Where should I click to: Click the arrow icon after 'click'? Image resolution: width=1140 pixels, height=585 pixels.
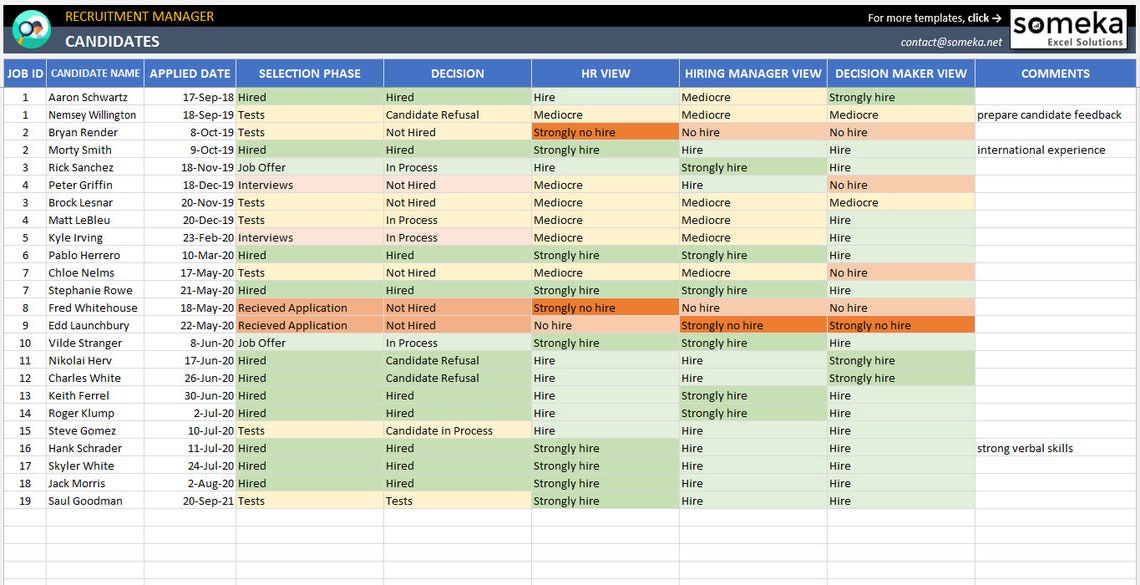996,17
